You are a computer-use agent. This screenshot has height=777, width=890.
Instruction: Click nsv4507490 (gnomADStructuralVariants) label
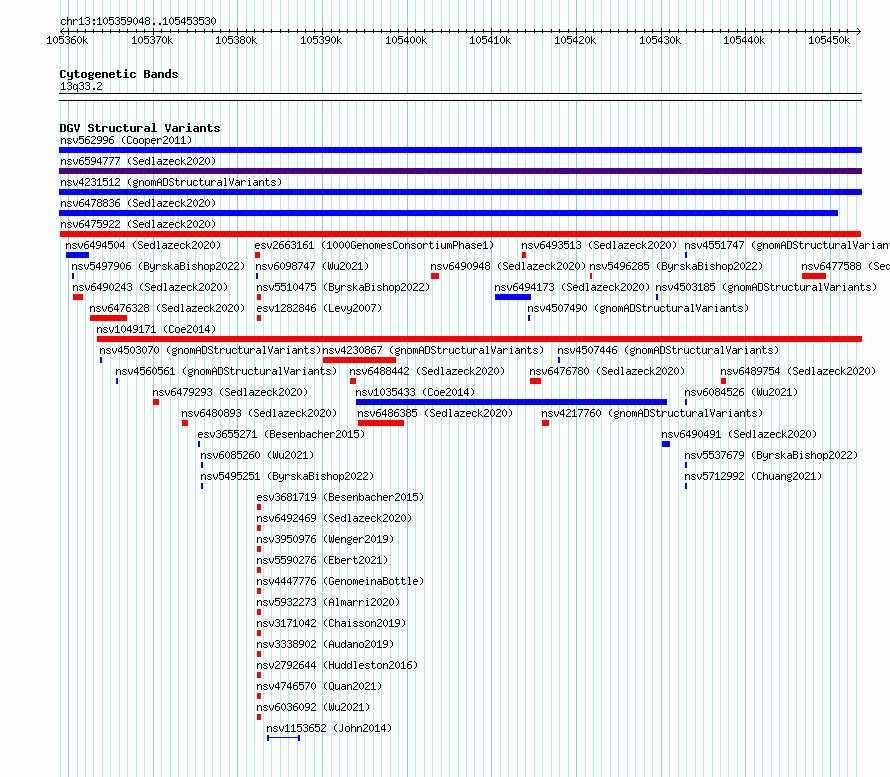pyautogui.click(x=638, y=308)
